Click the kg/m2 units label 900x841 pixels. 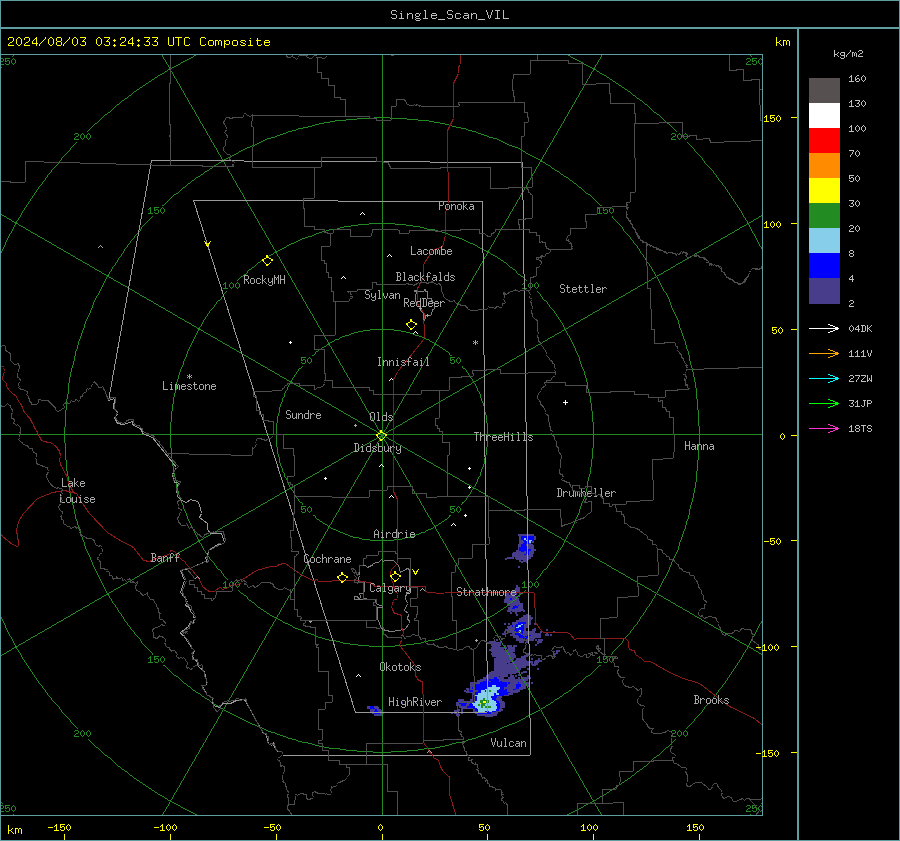tap(848, 54)
